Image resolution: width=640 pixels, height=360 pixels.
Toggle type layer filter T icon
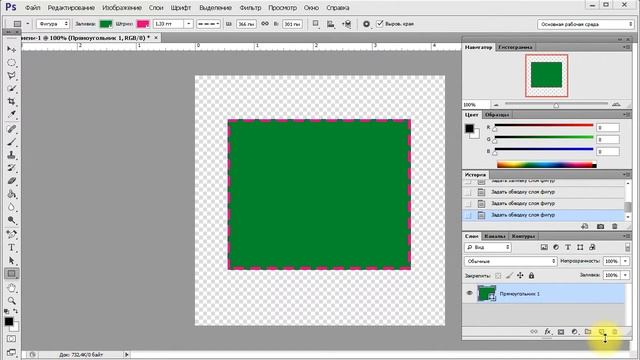(x=568, y=247)
